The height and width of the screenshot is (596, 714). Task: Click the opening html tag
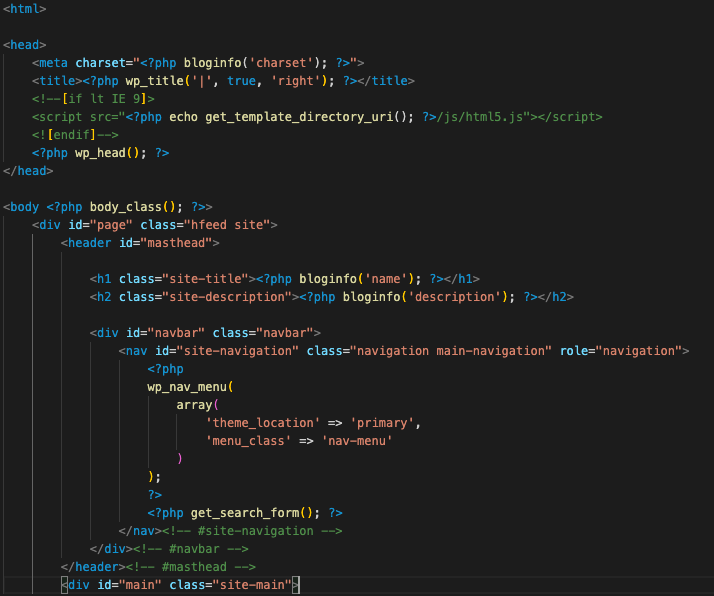point(25,9)
